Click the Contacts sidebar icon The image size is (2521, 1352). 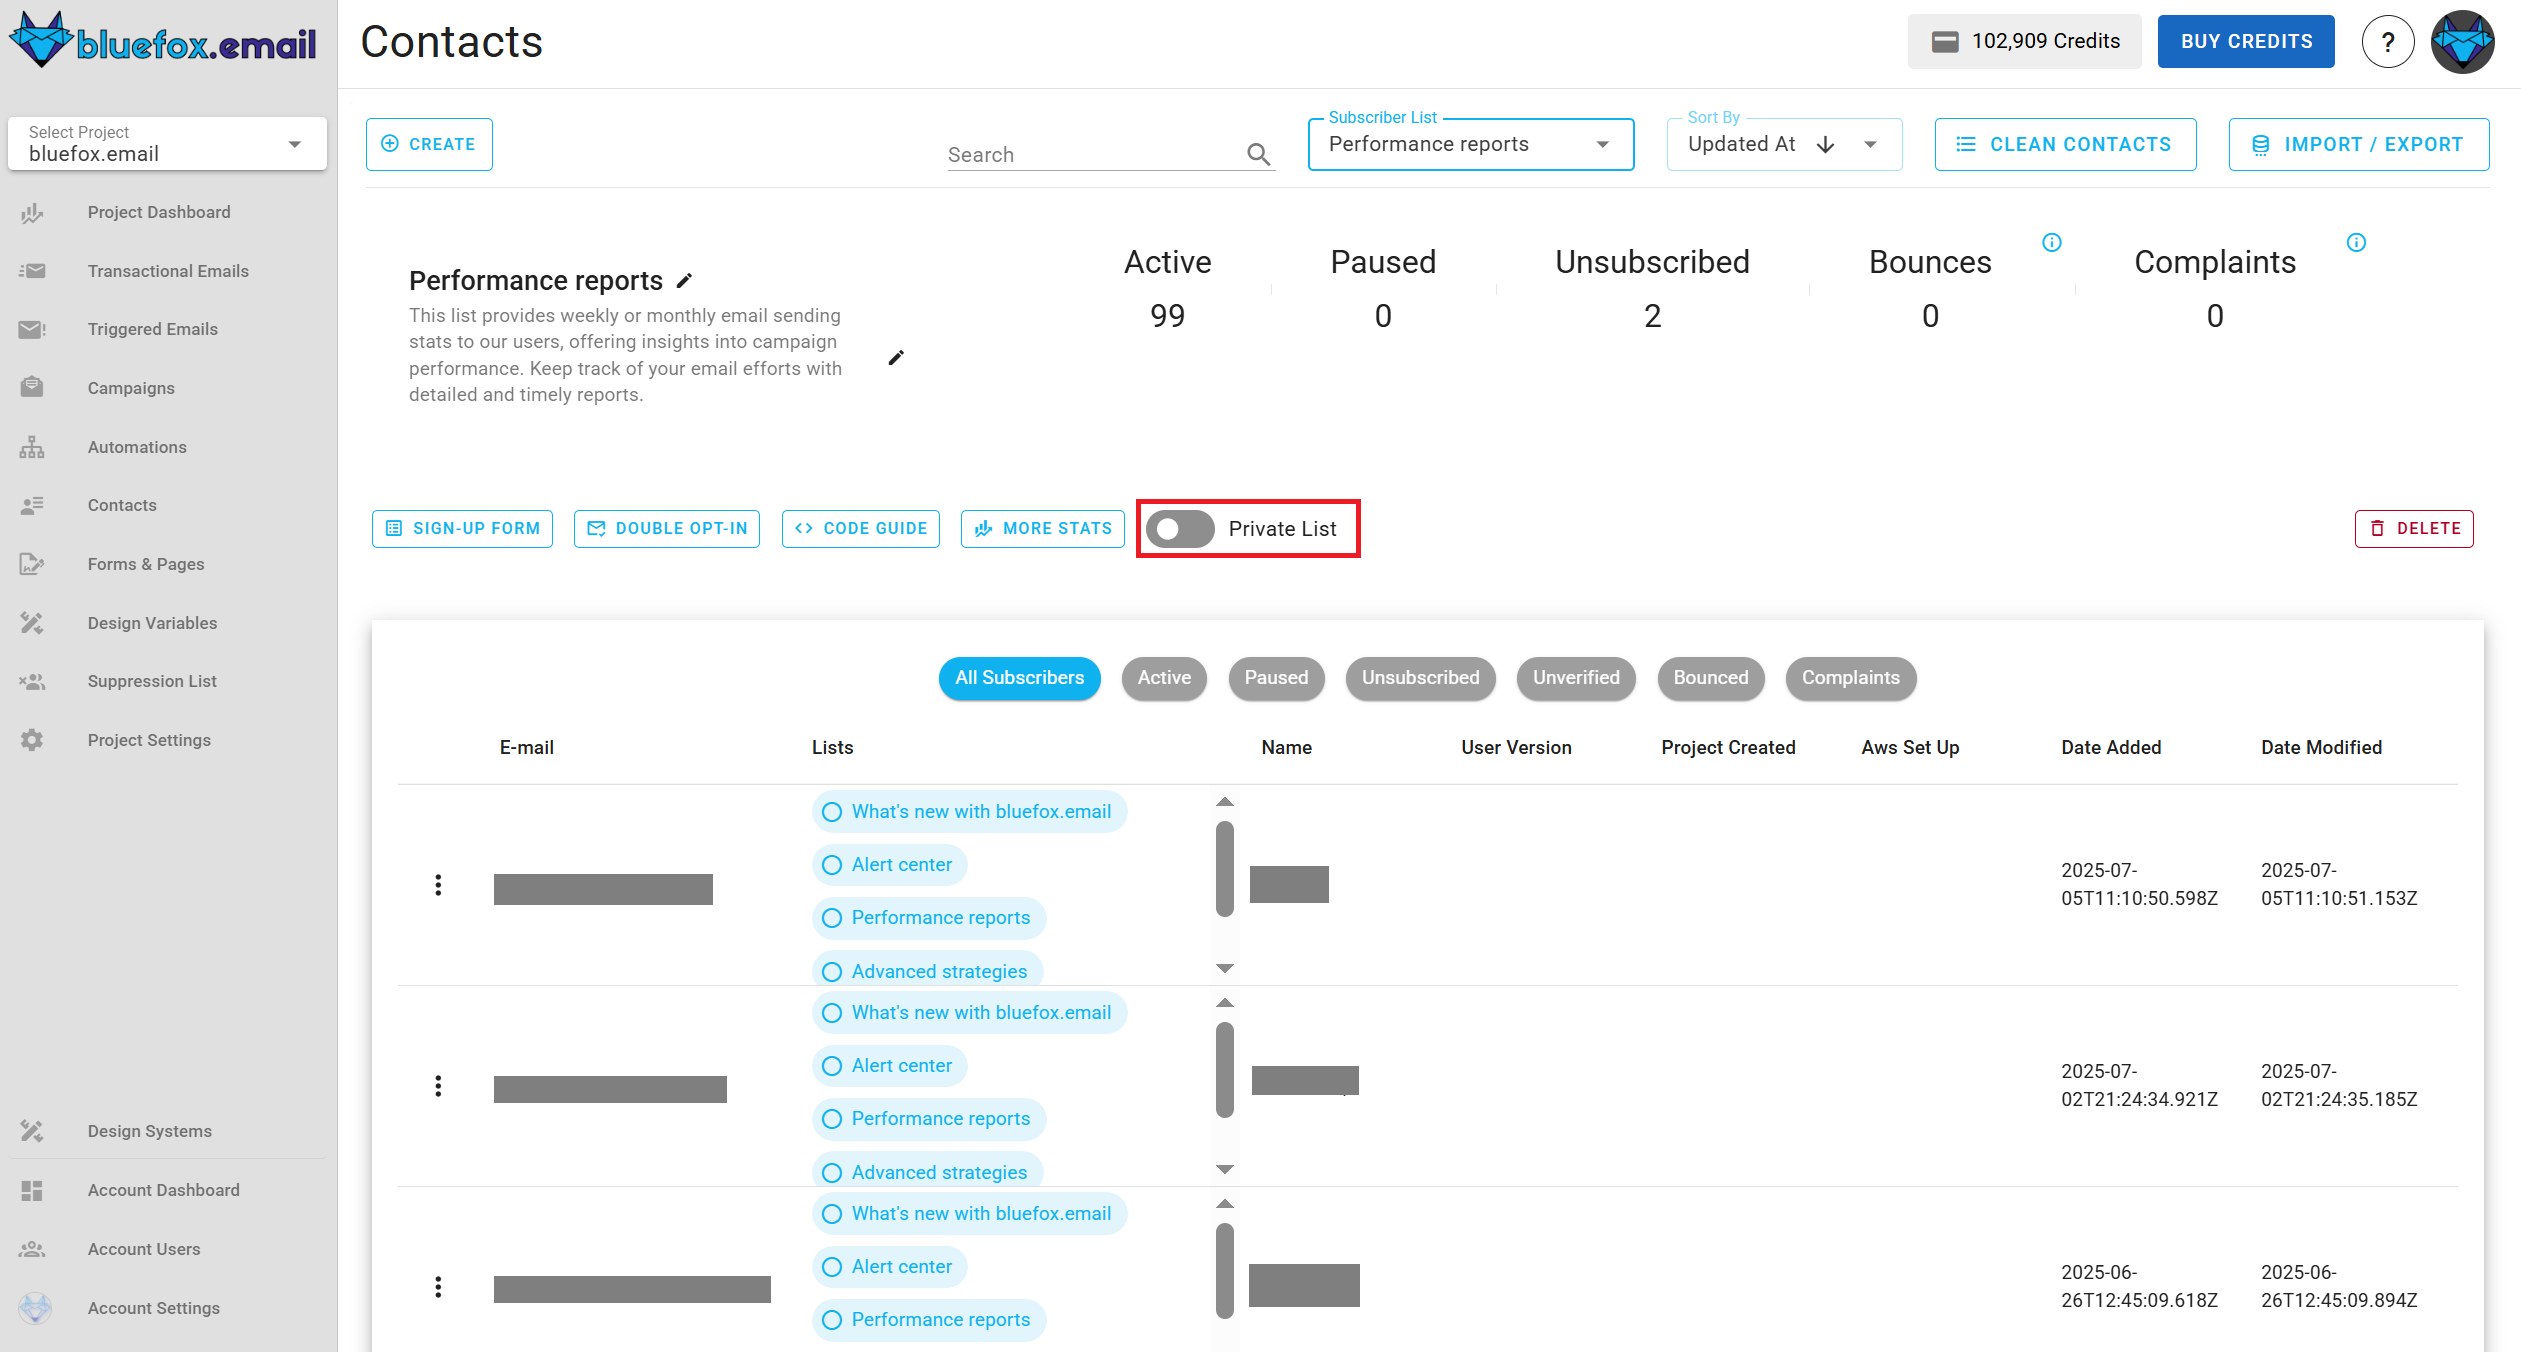coord(32,505)
